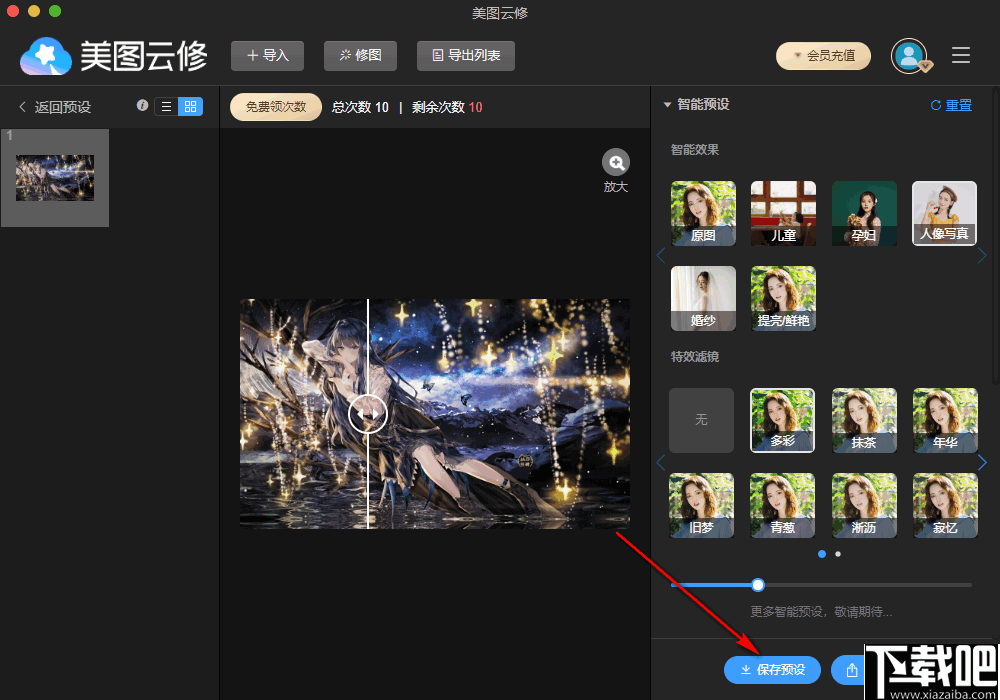
Task: Apply the 儿童 smart effect
Action: point(783,214)
